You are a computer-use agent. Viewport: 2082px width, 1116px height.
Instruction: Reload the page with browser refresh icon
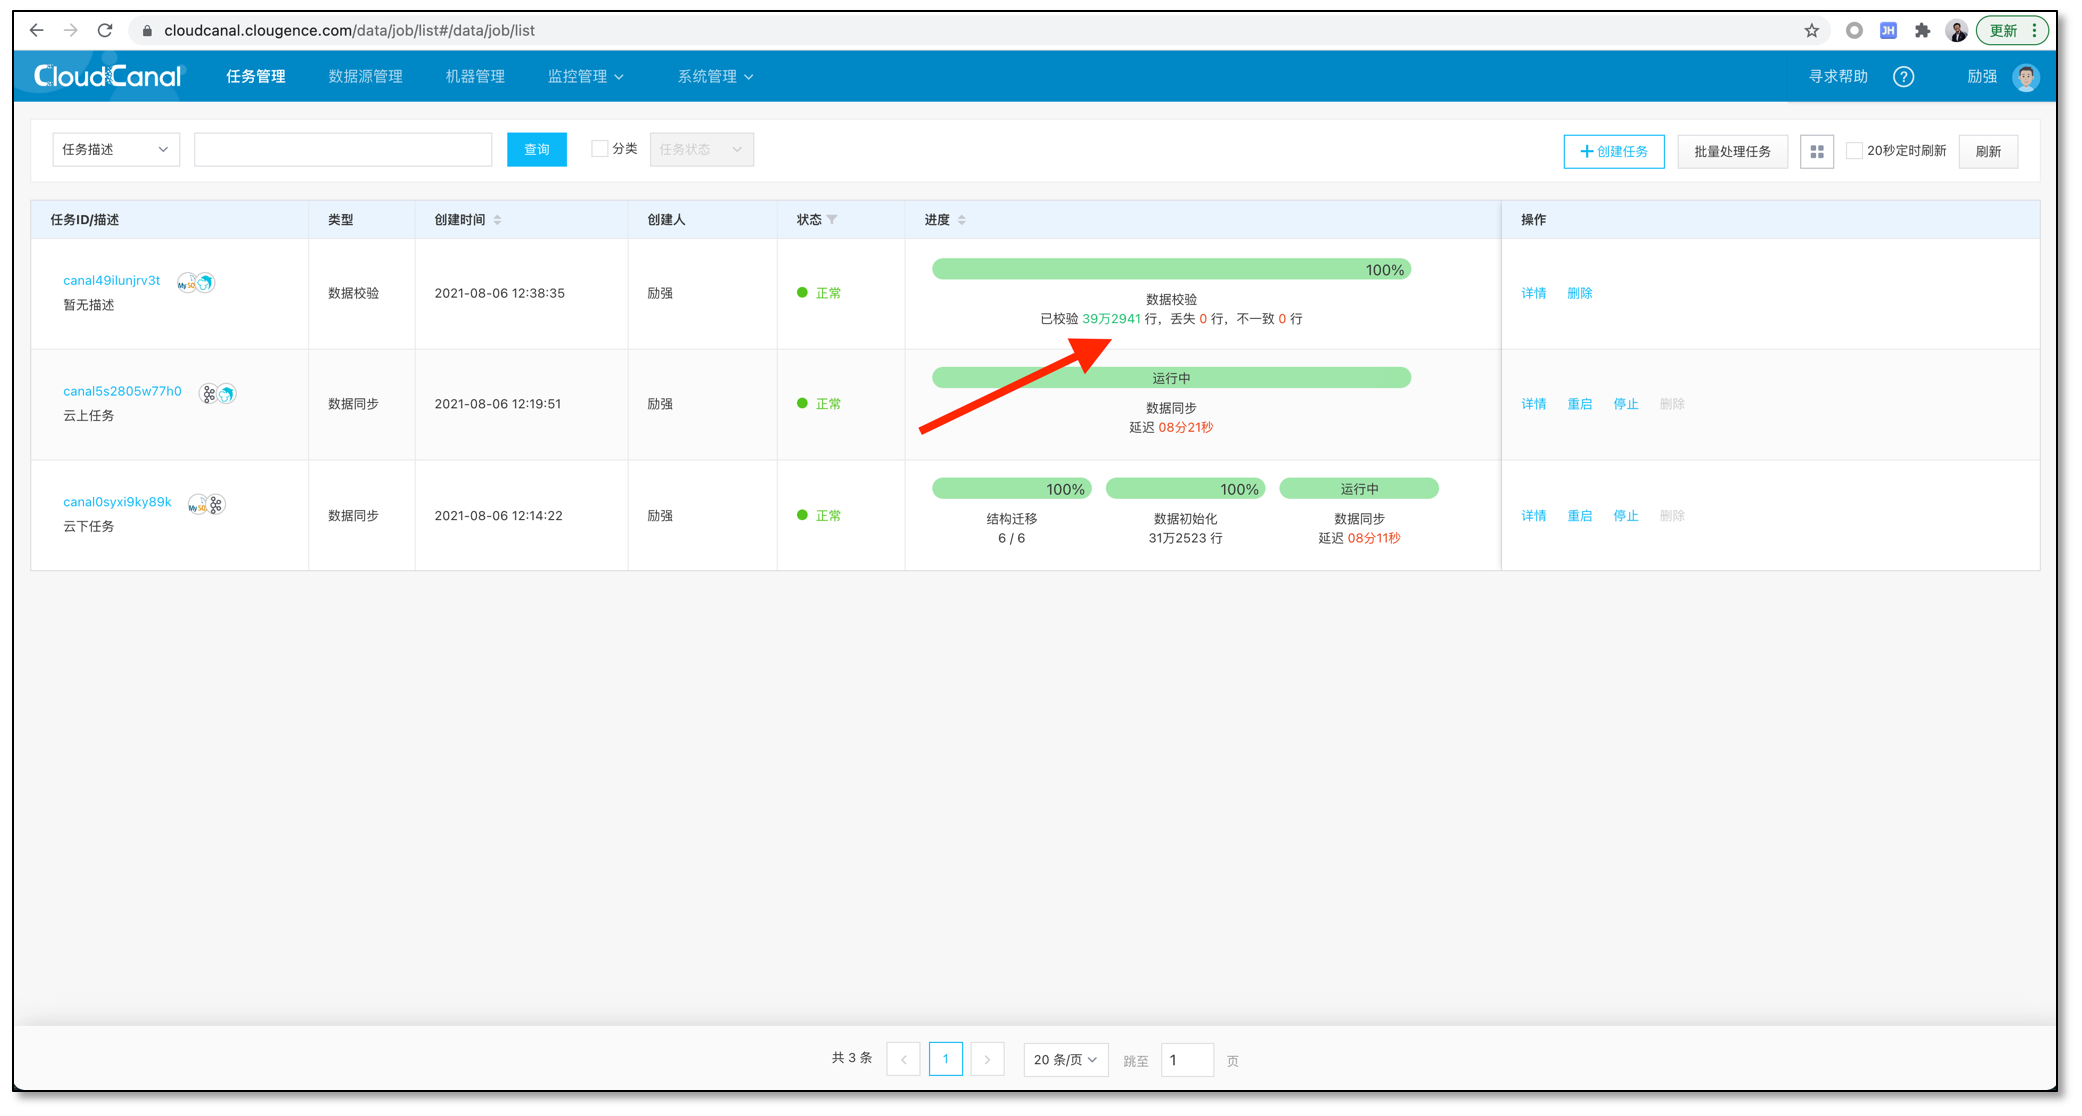105,30
